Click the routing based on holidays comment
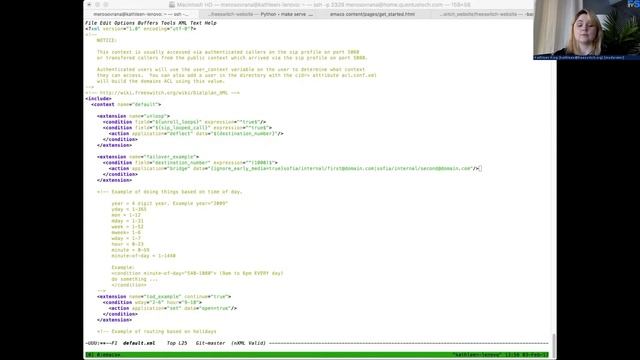Image resolution: width=640 pixels, height=360 pixels. 157,331
